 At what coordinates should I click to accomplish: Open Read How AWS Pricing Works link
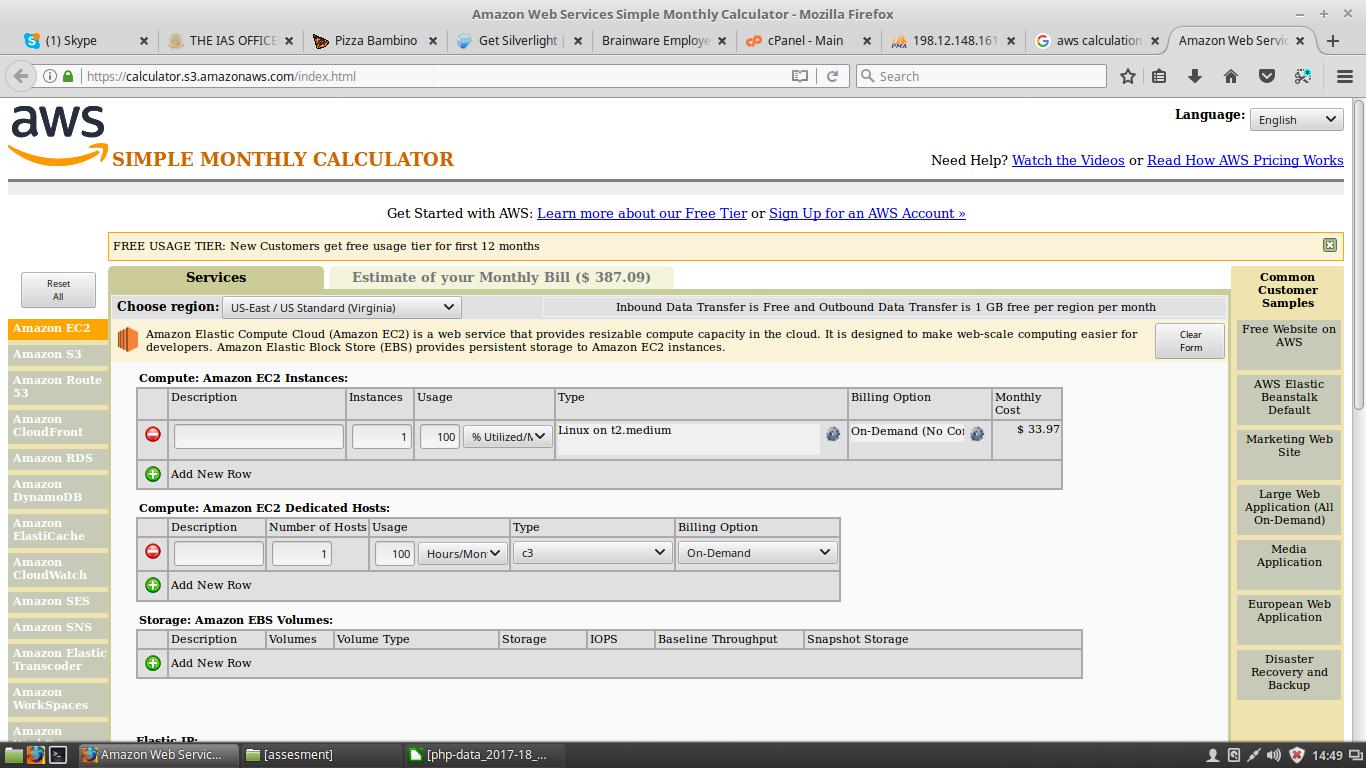point(1245,160)
